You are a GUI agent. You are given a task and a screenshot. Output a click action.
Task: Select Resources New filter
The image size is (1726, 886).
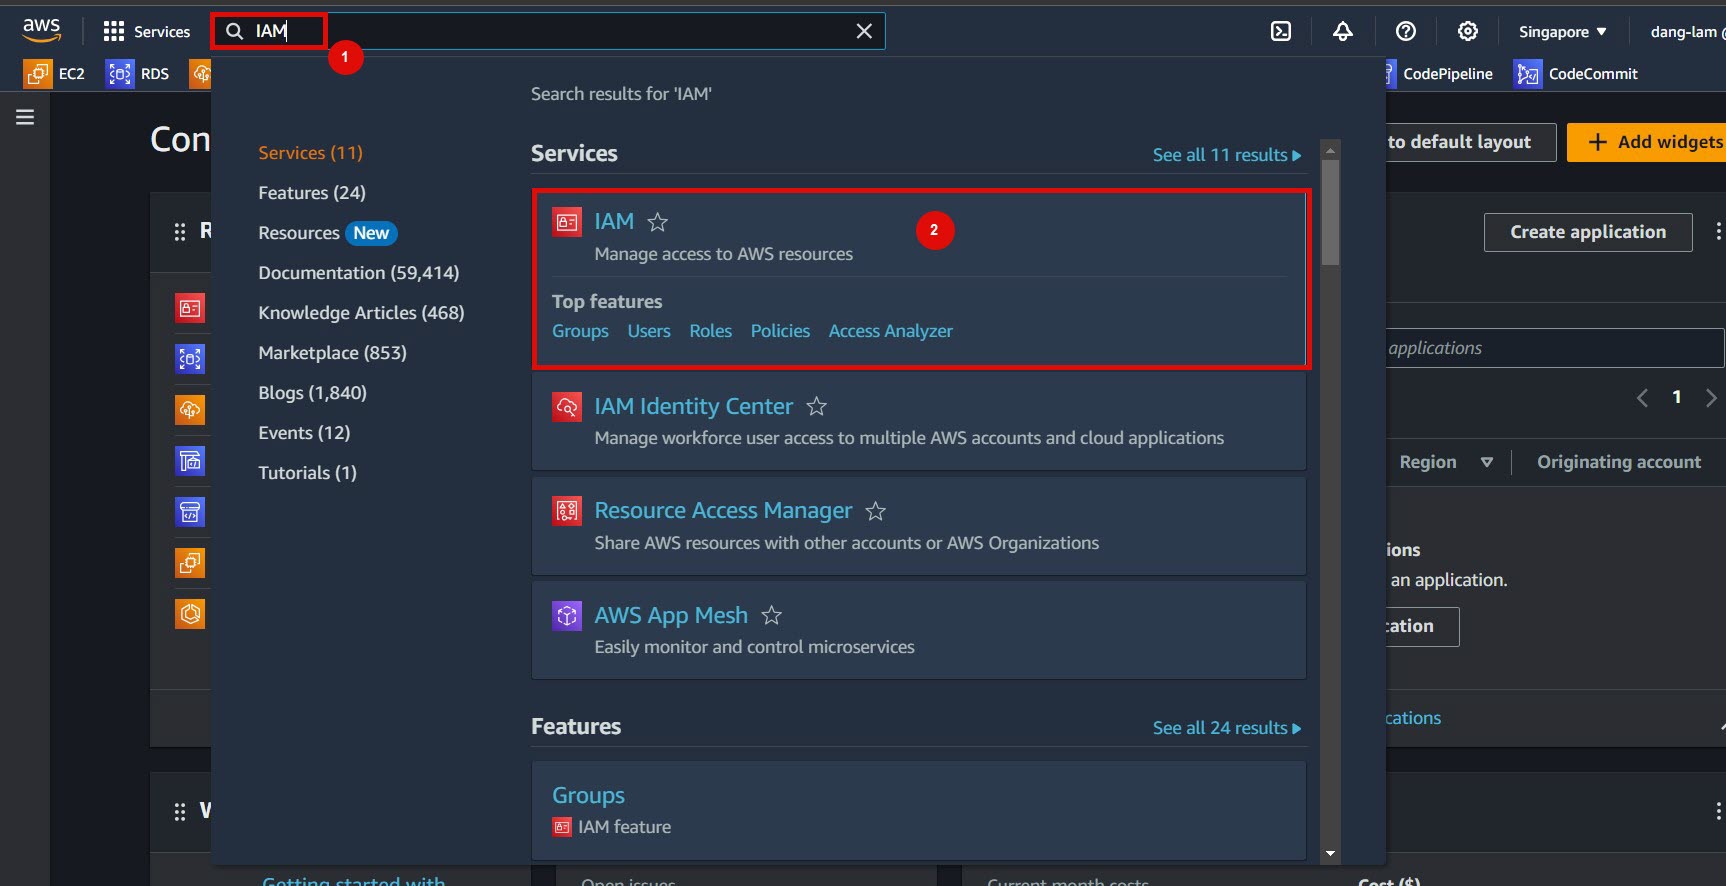[x=328, y=233]
